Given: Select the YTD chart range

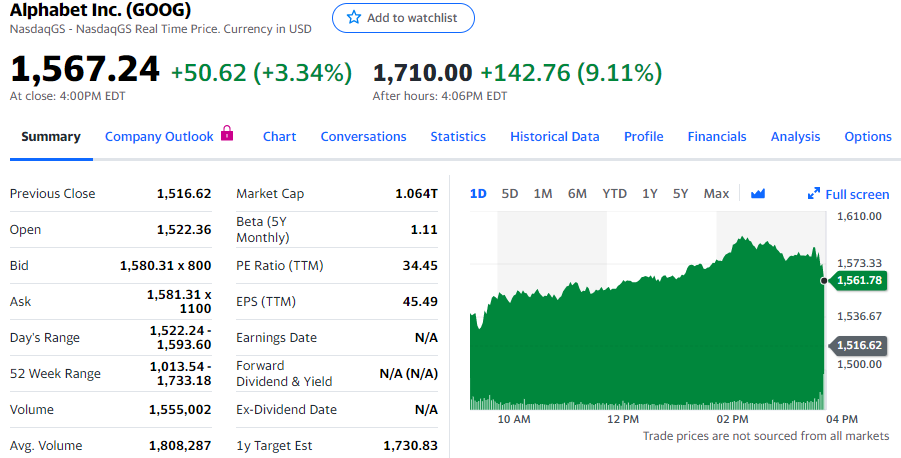Looking at the screenshot, I should click(x=614, y=194).
